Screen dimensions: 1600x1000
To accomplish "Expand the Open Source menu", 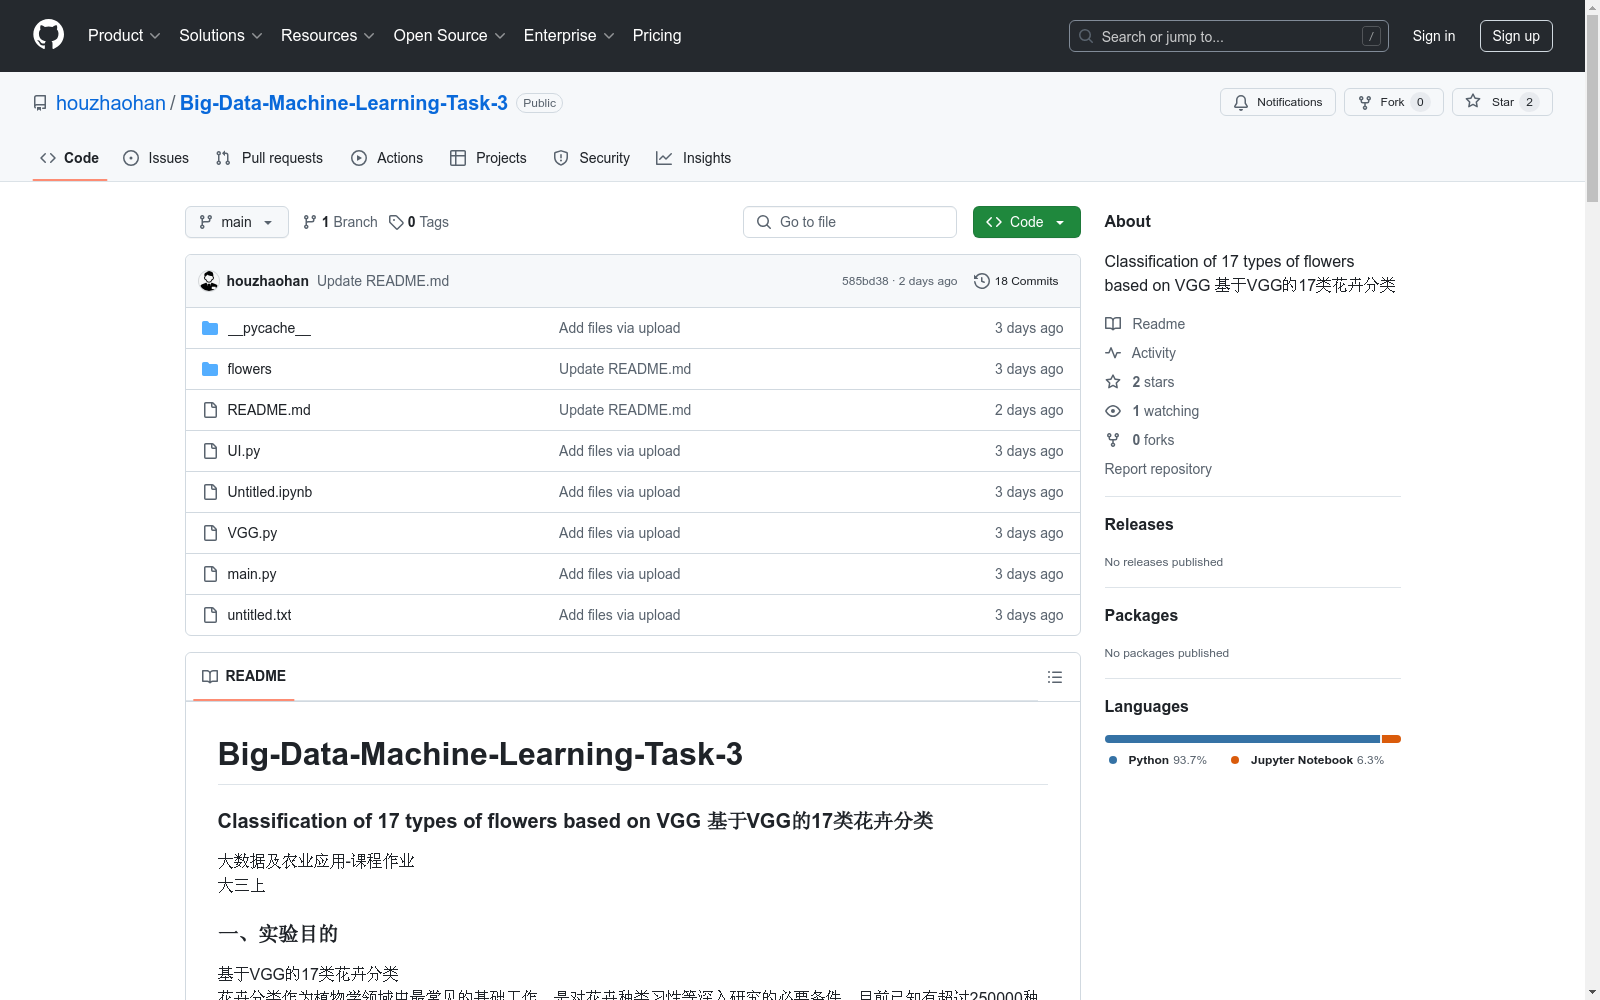I will 449,35.
